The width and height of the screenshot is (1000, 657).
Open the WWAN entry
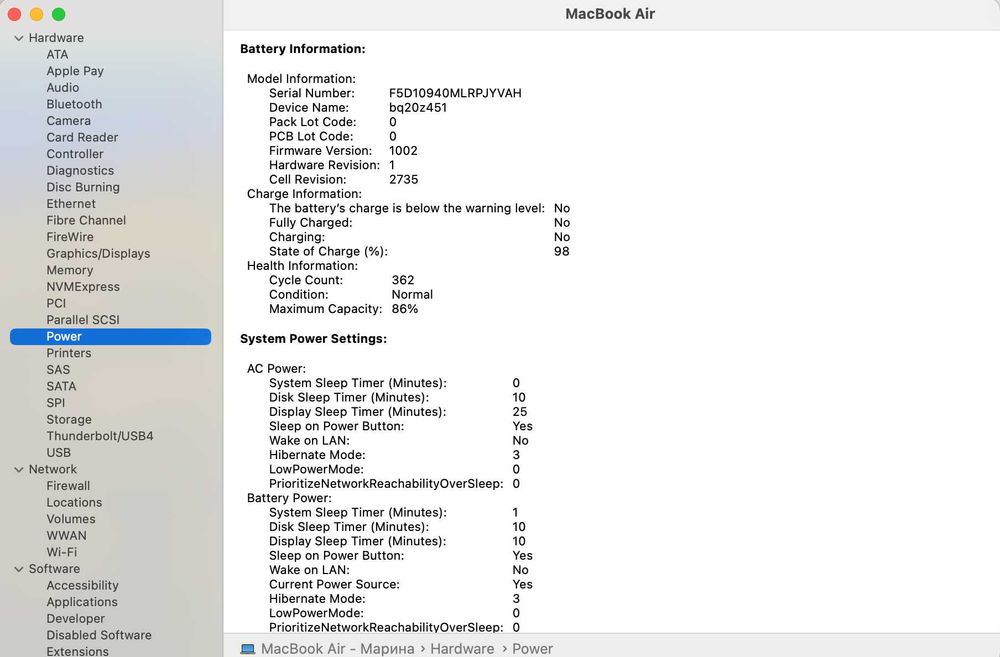click(x=66, y=536)
